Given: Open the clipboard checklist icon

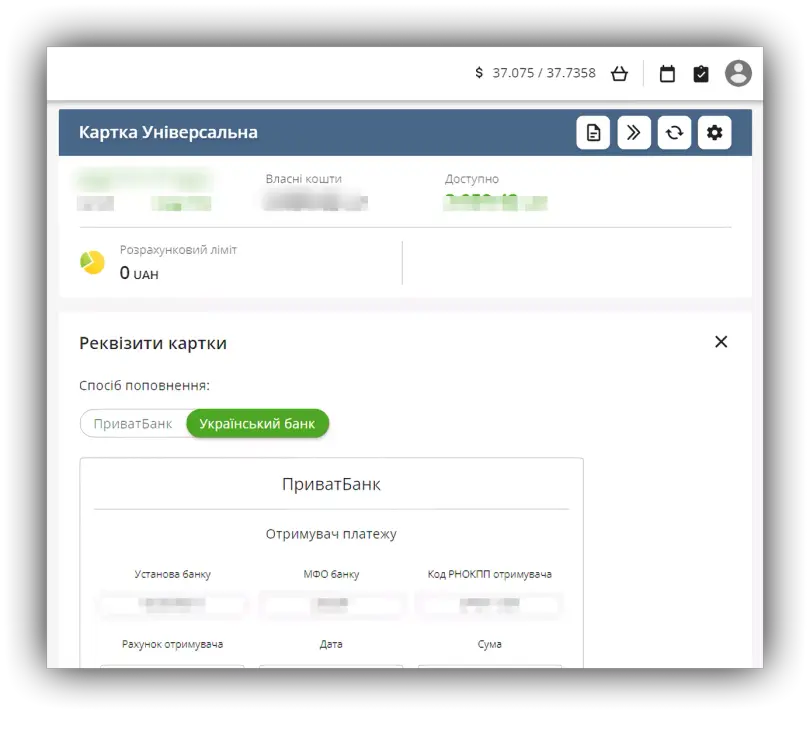Looking at the screenshot, I should 701,73.
